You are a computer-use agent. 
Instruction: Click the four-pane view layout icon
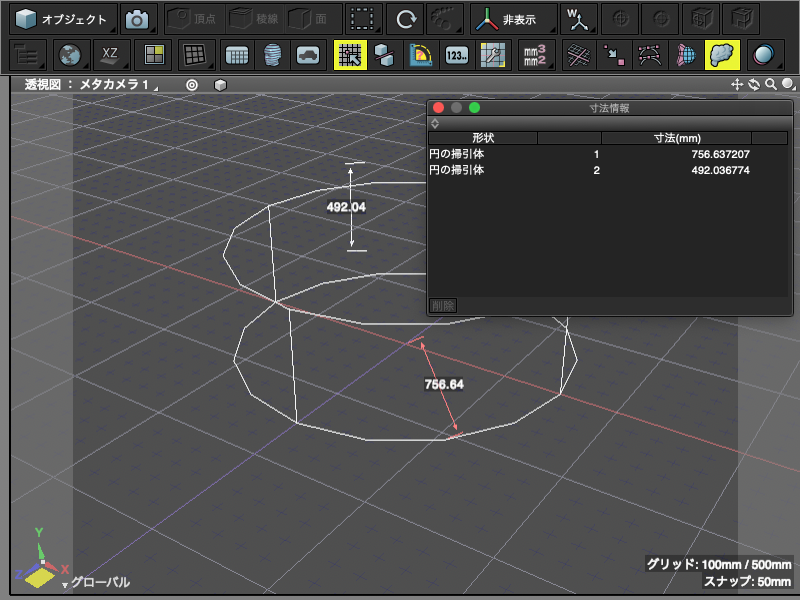154,55
